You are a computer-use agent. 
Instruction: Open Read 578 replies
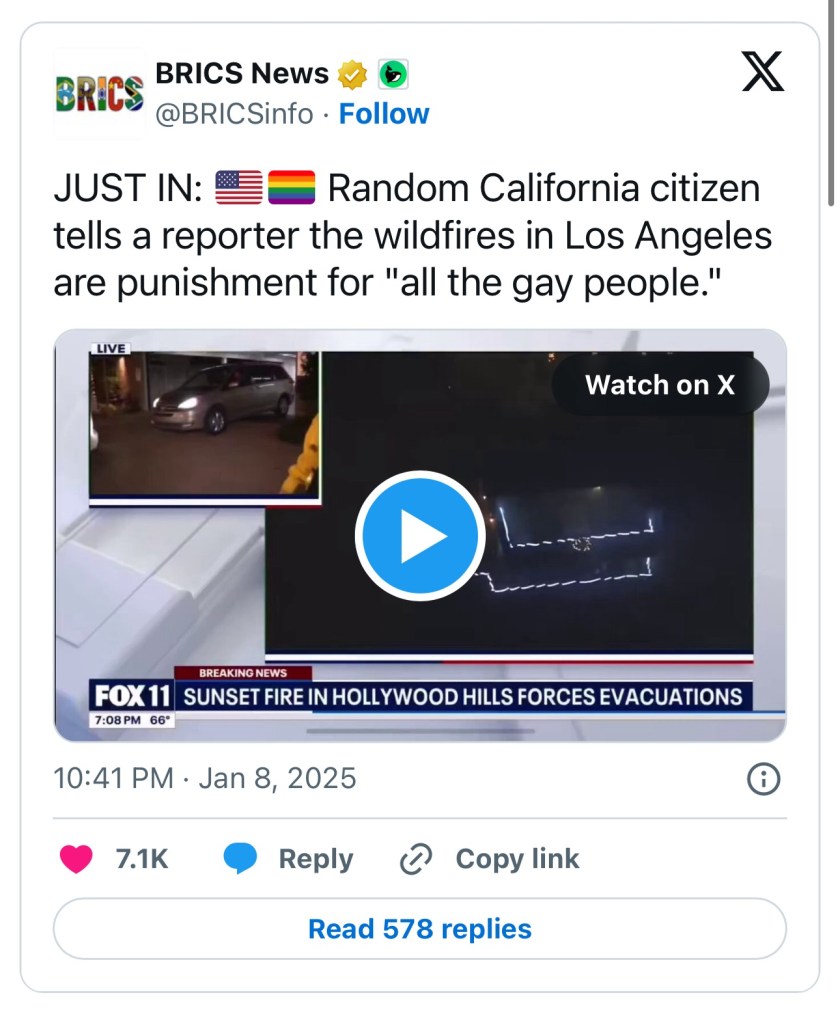pyautogui.click(x=420, y=929)
